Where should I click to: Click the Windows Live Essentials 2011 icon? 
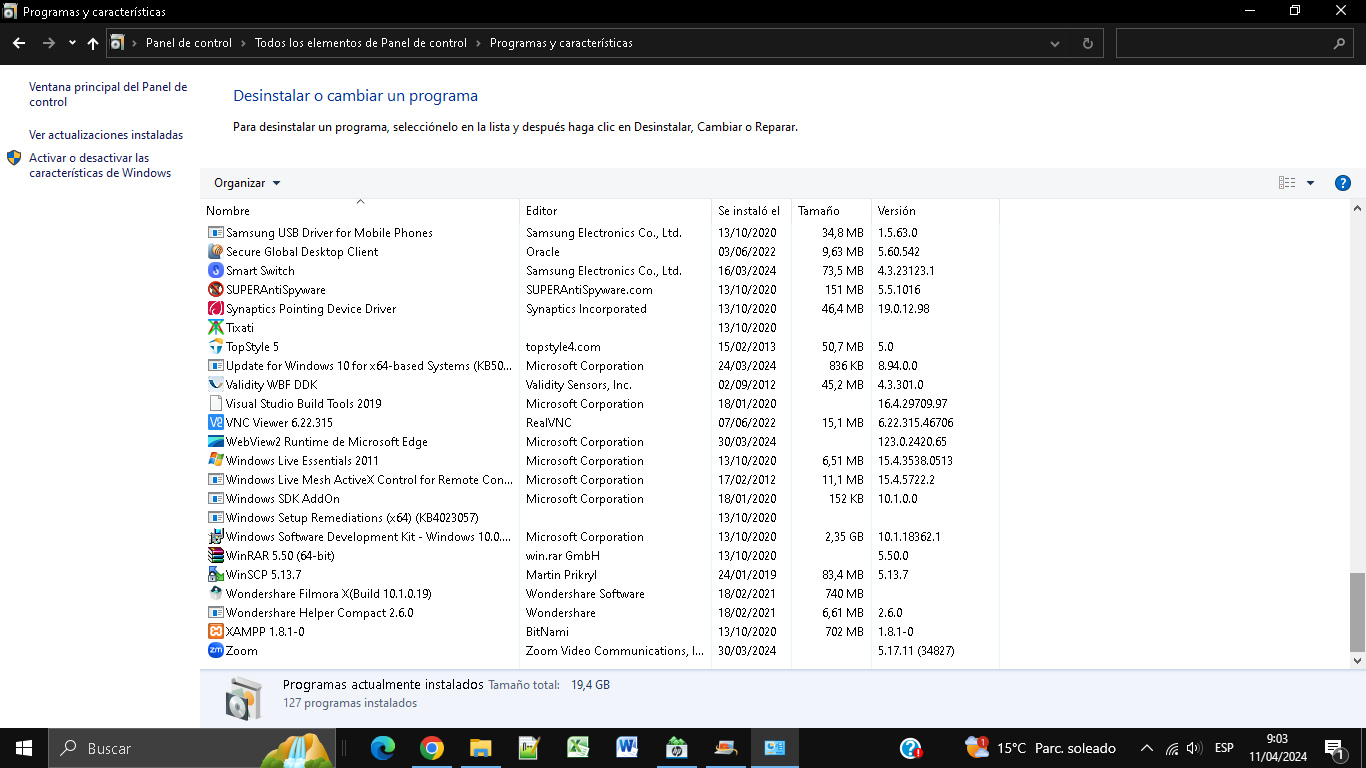(x=215, y=461)
